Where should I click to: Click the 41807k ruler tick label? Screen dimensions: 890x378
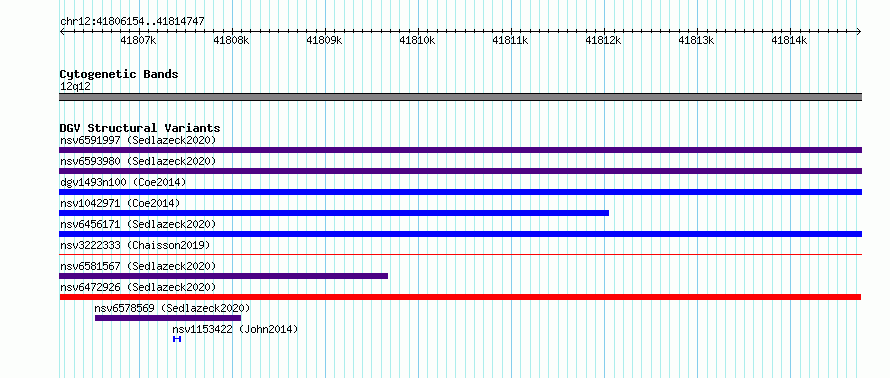pos(138,40)
